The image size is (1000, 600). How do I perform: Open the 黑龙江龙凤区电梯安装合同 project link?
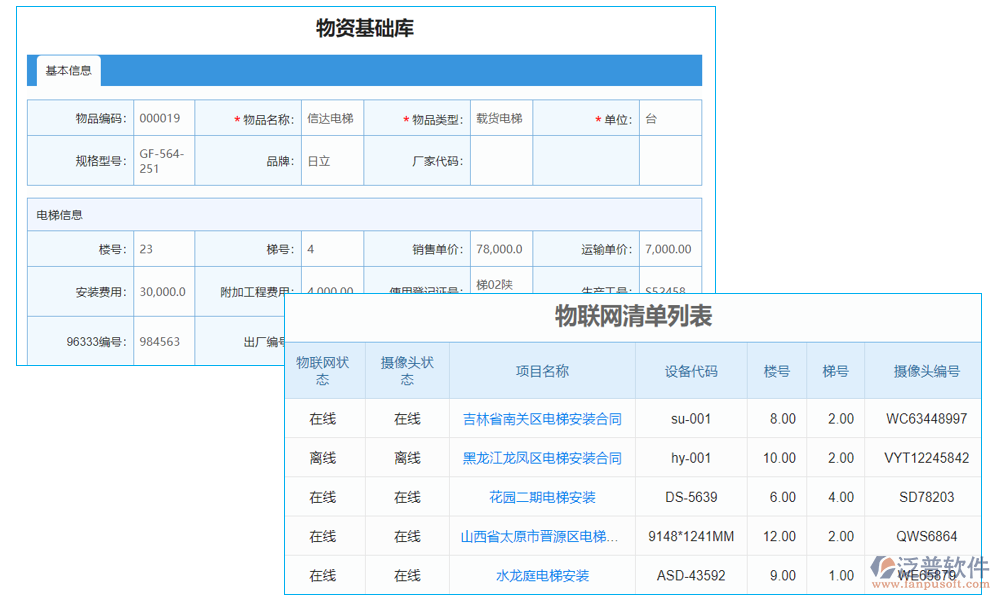click(x=544, y=457)
